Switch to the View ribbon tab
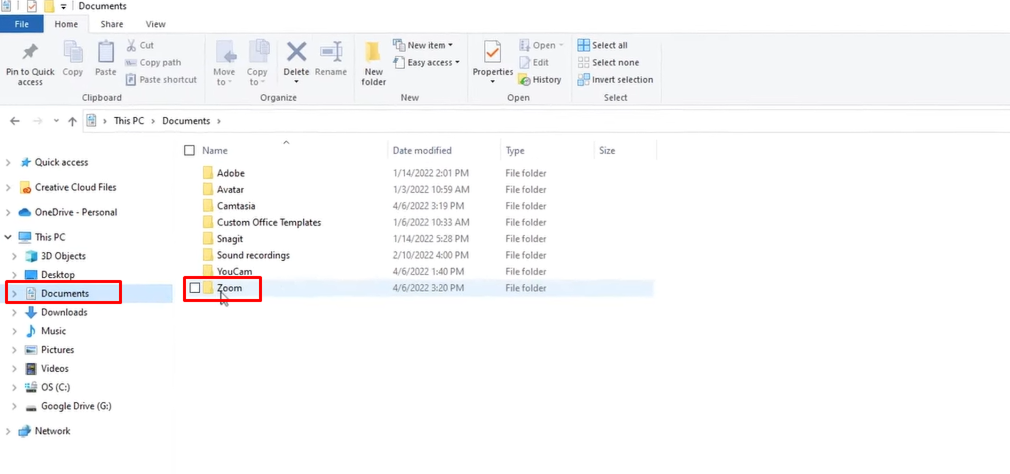The width and height of the screenshot is (1010, 474). [155, 24]
